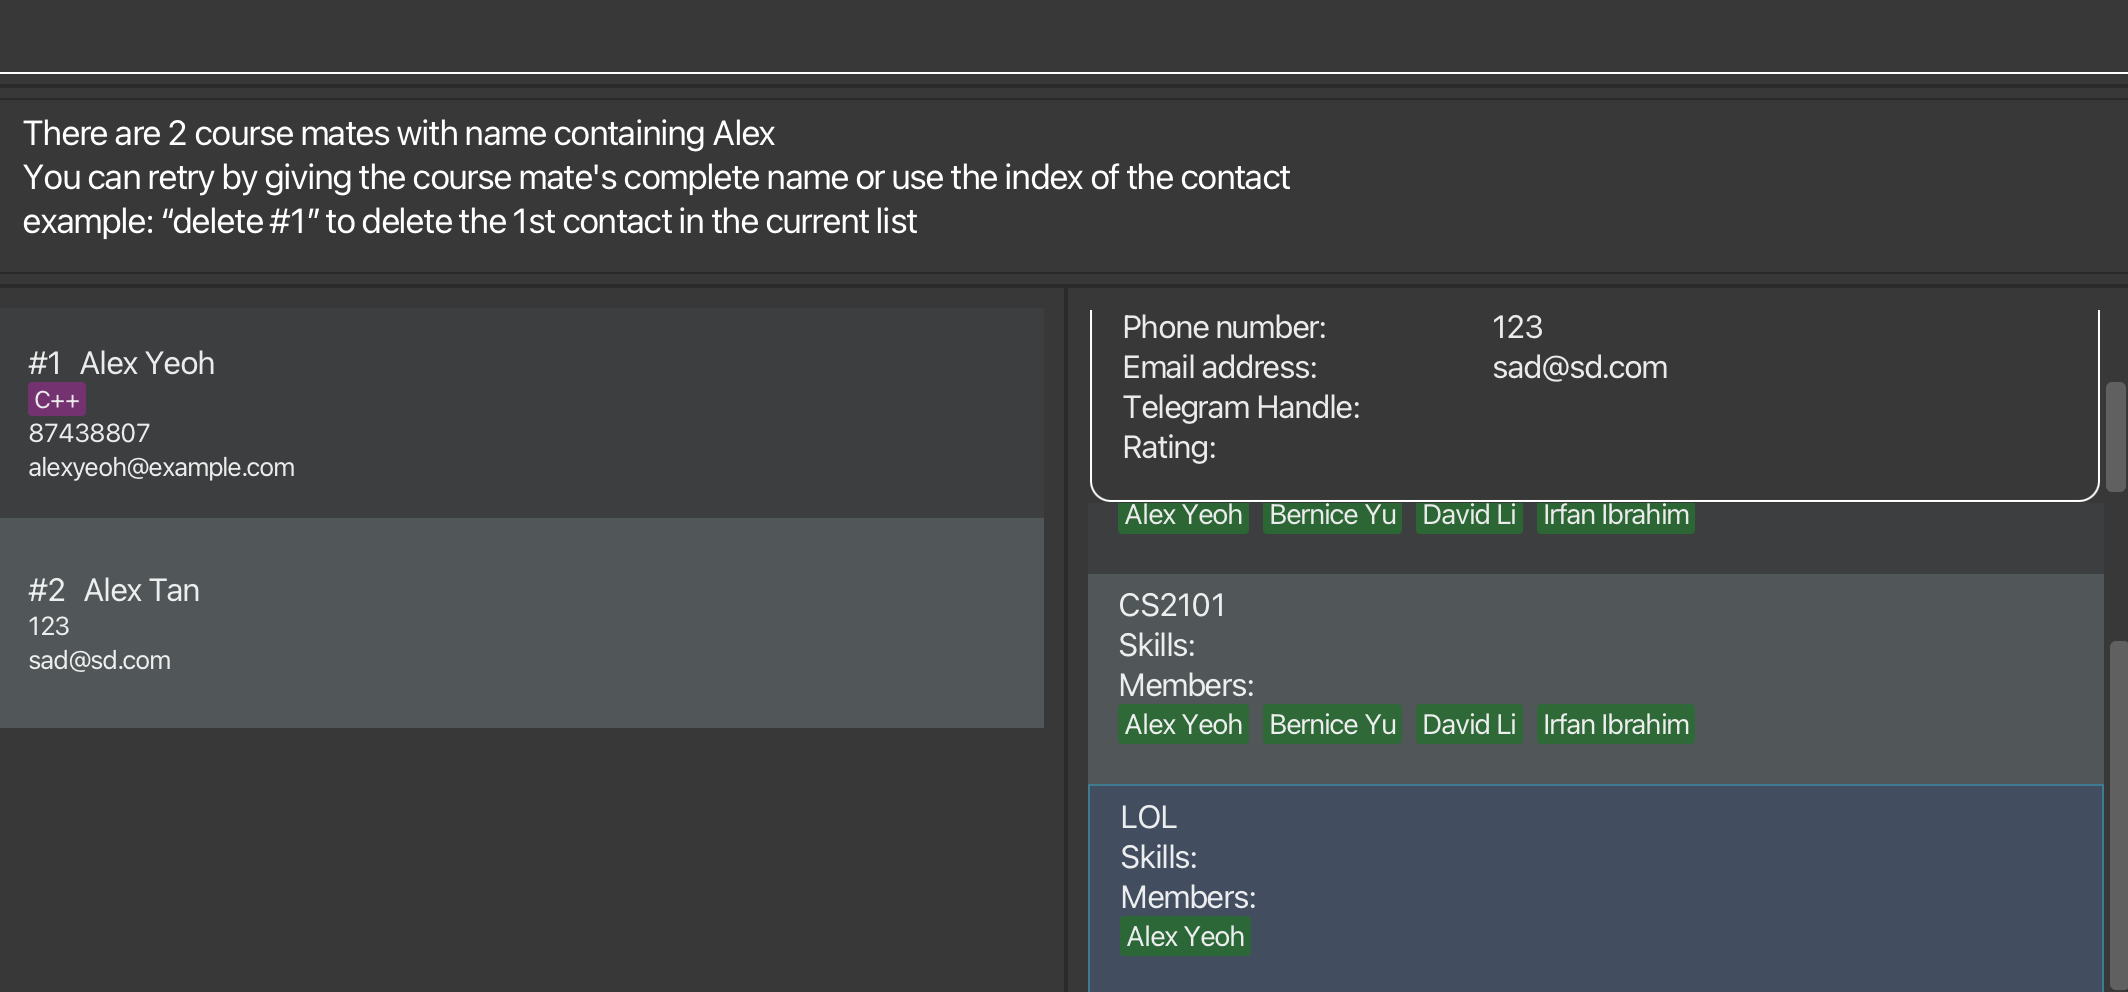Select the CS2101 group title

click(1171, 606)
